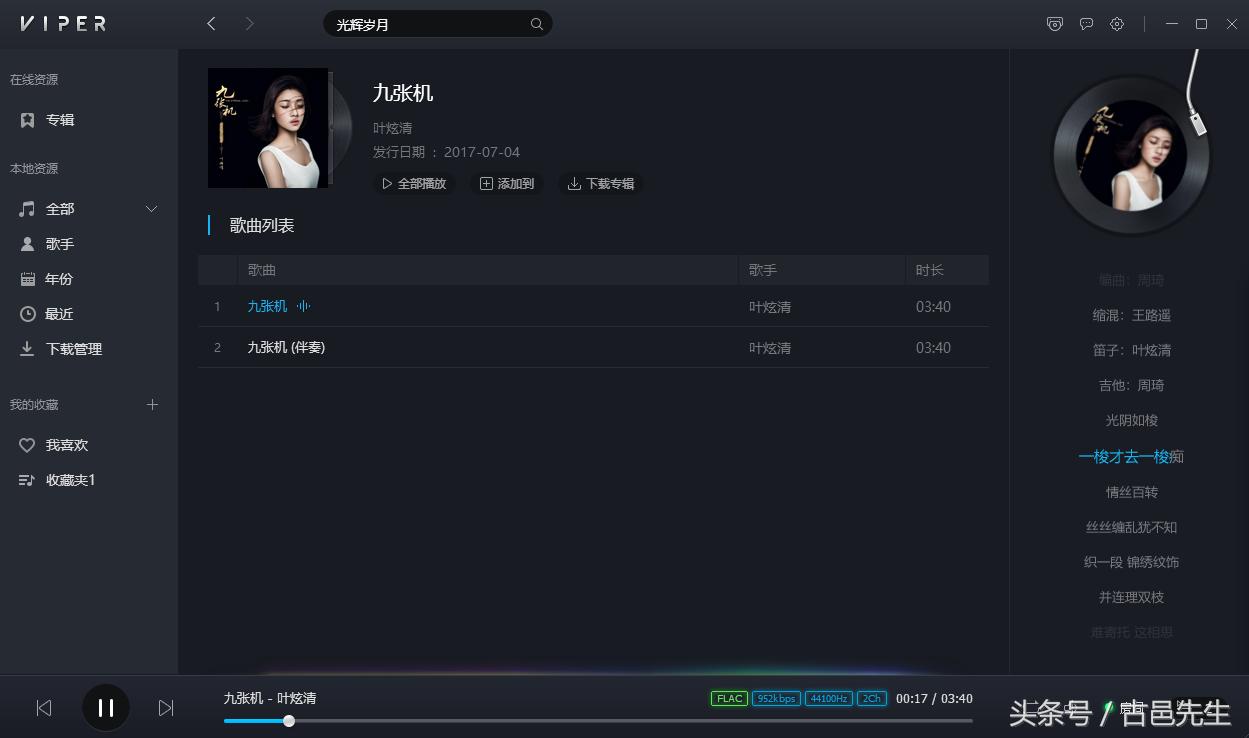
Task: Skip to the next track
Action: click(x=166, y=707)
